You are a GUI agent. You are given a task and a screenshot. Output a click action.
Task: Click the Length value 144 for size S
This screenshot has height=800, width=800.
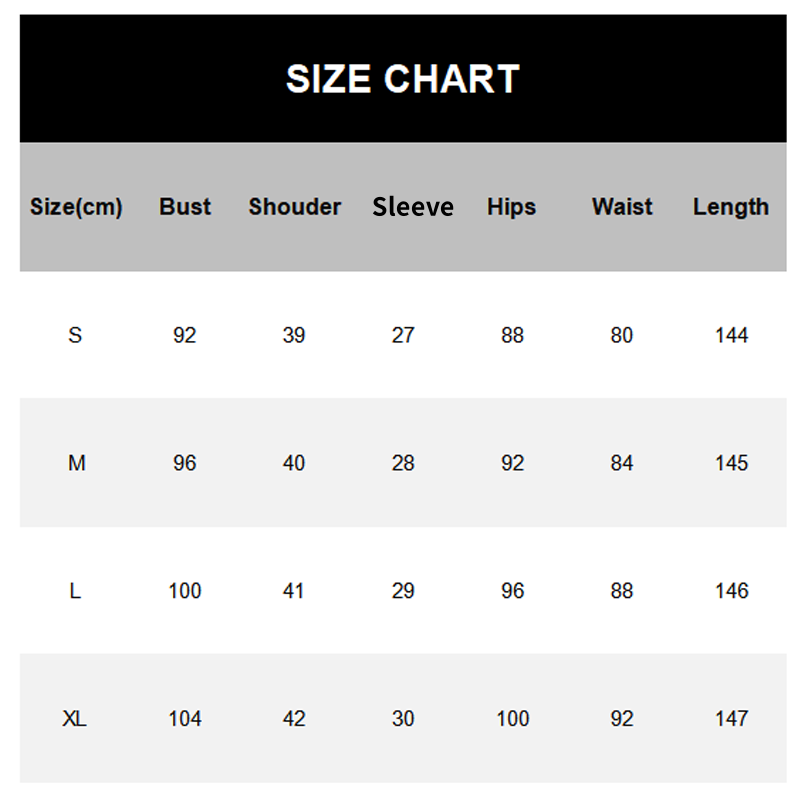[x=732, y=335]
